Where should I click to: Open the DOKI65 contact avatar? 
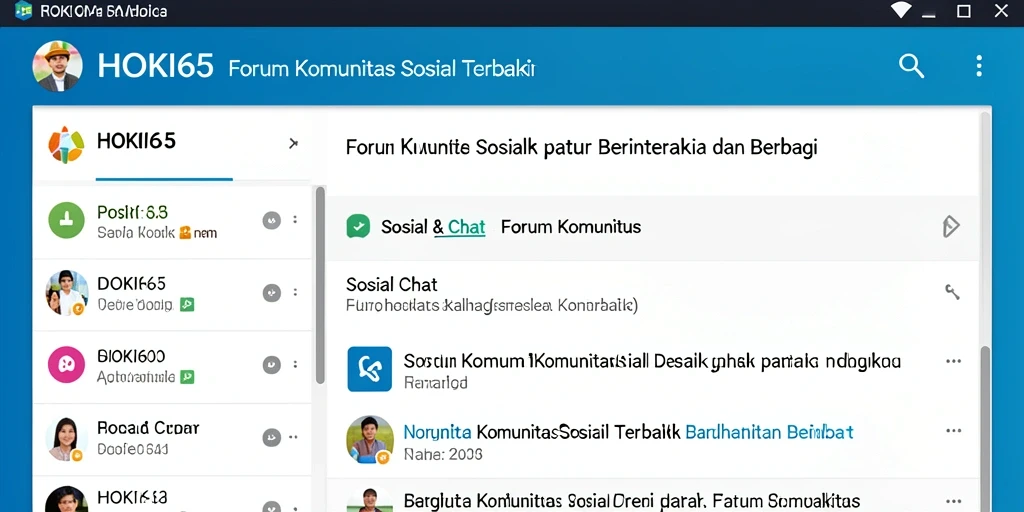pyautogui.click(x=67, y=293)
